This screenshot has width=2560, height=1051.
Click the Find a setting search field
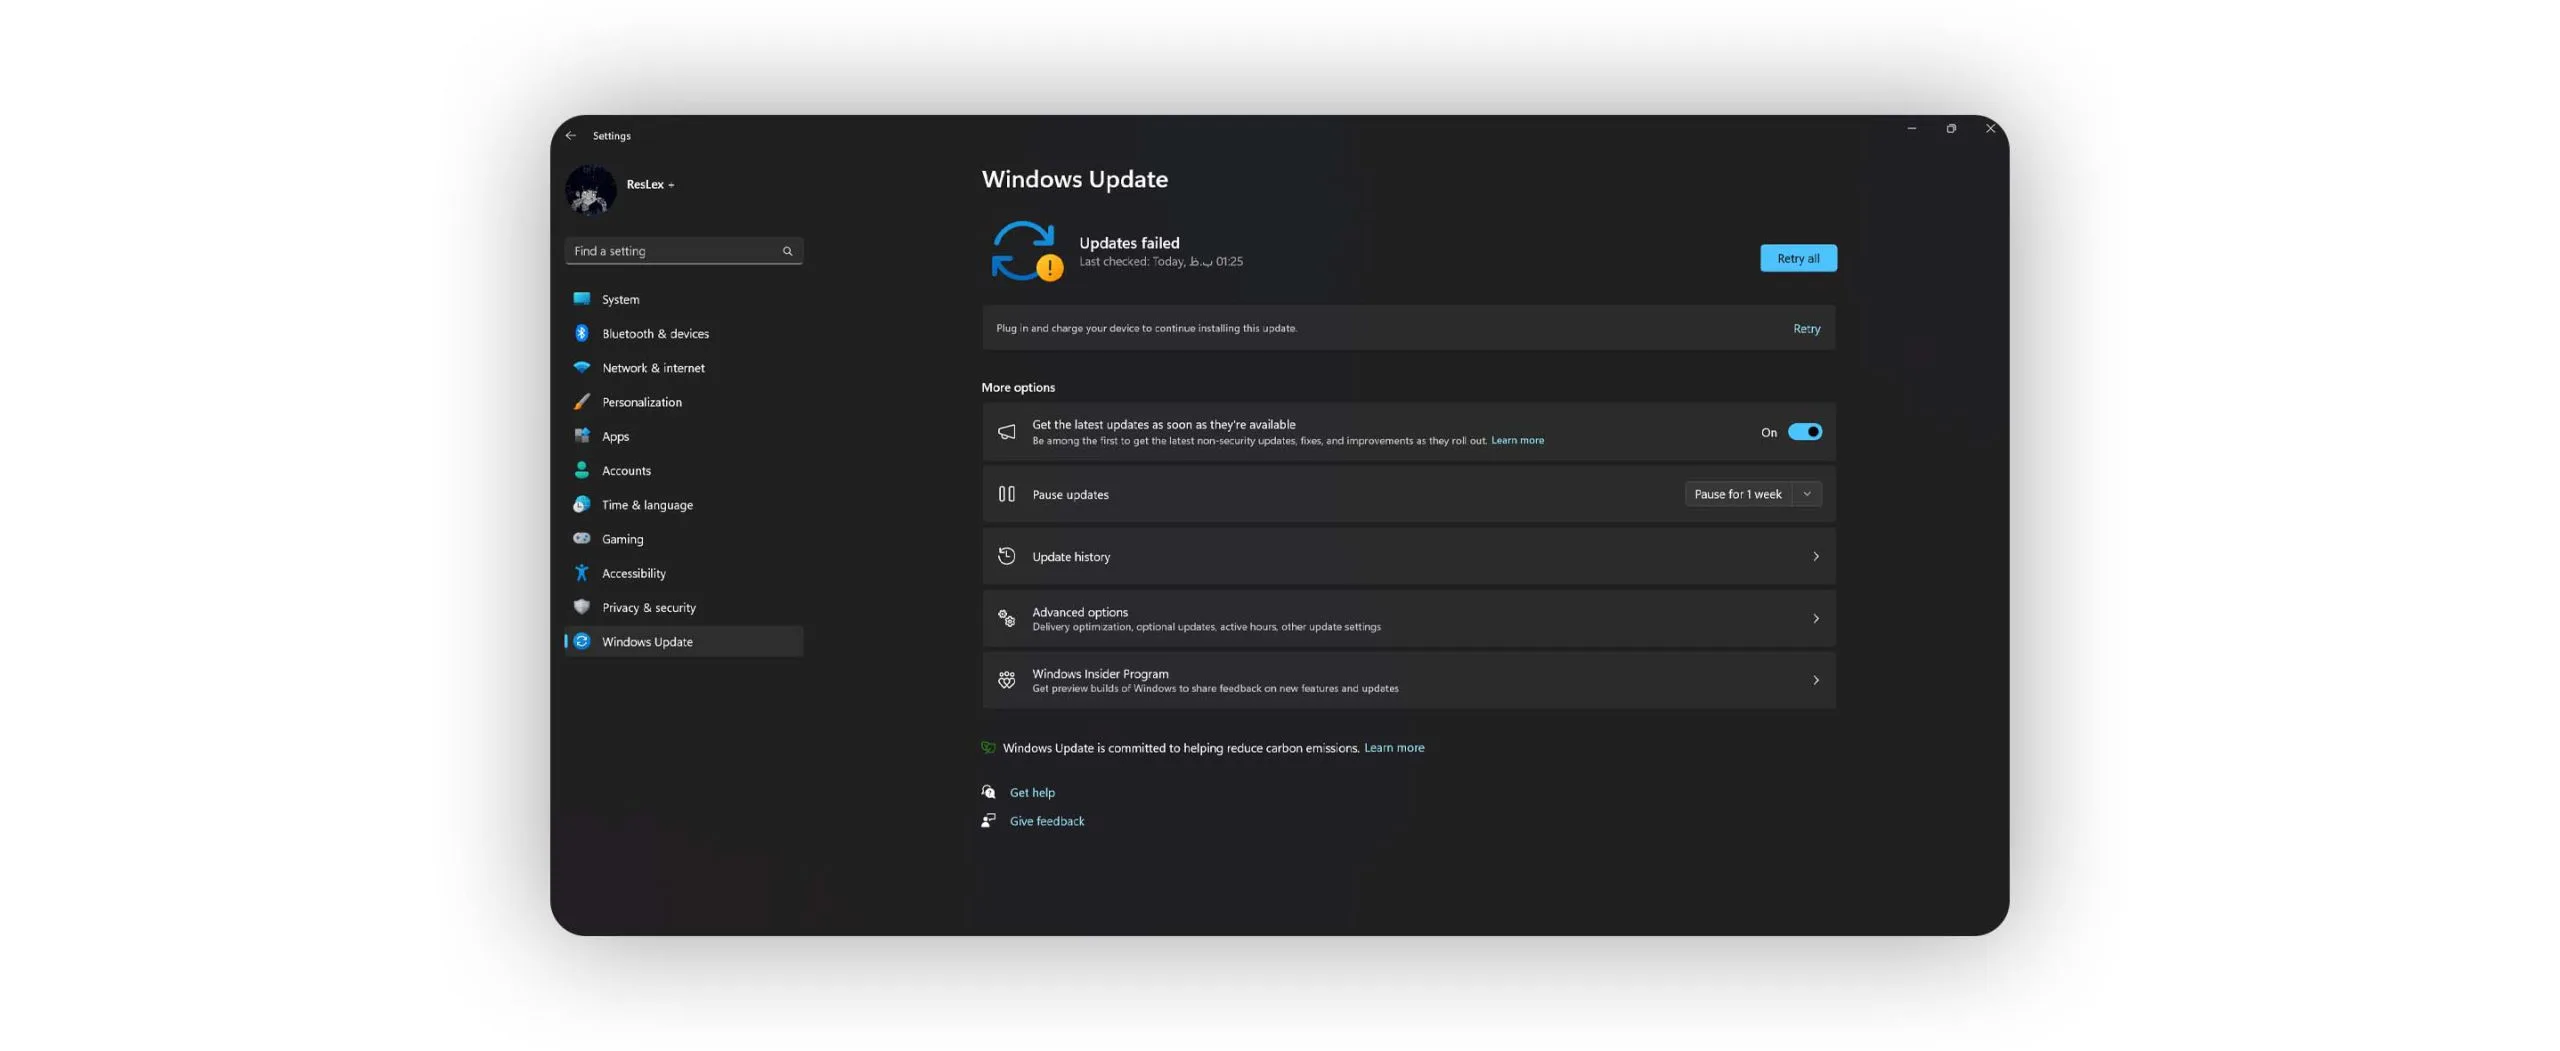(675, 251)
